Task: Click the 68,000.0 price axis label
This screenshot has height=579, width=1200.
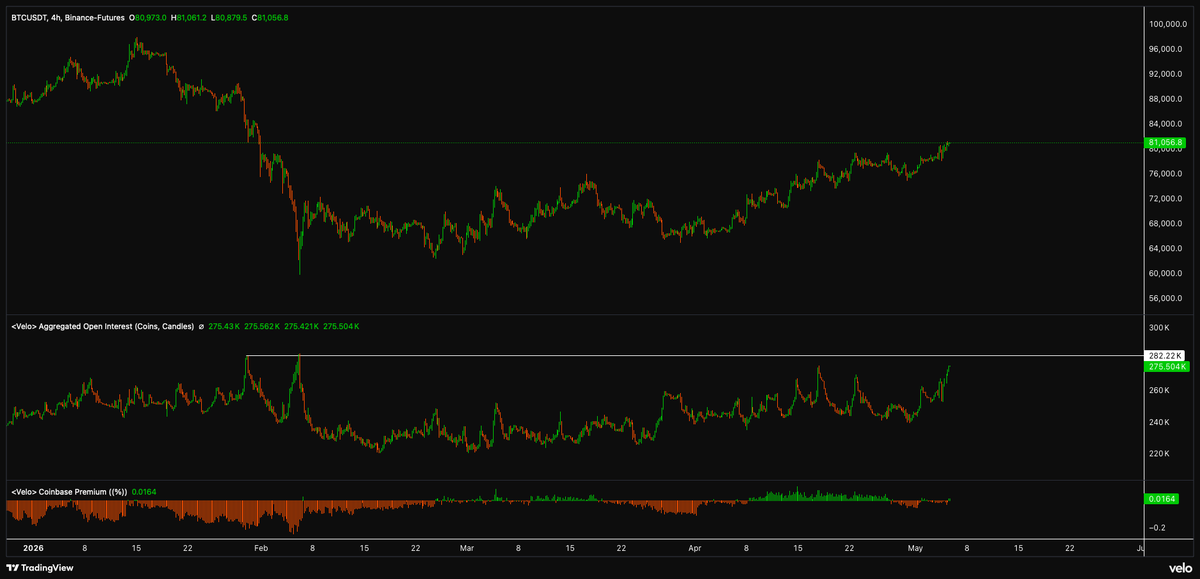Action: (x=1168, y=224)
